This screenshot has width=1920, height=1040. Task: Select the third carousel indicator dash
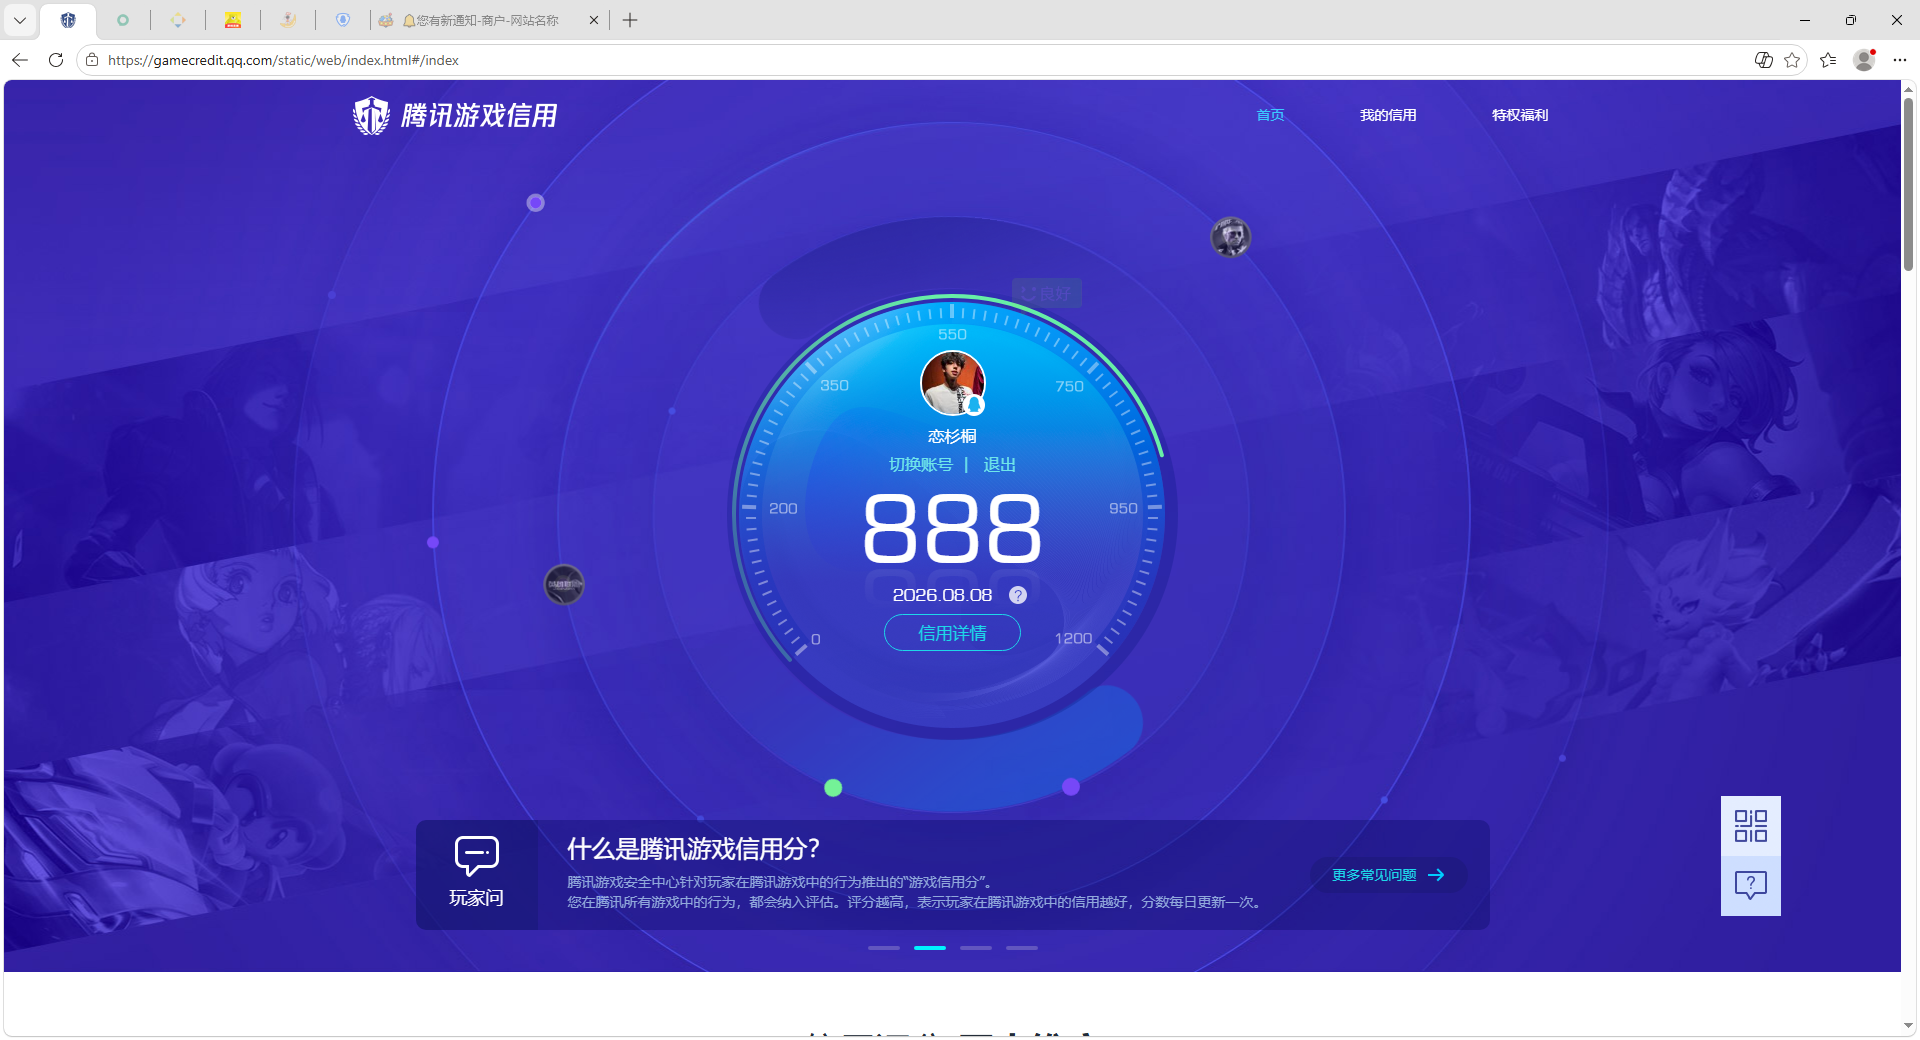click(976, 948)
